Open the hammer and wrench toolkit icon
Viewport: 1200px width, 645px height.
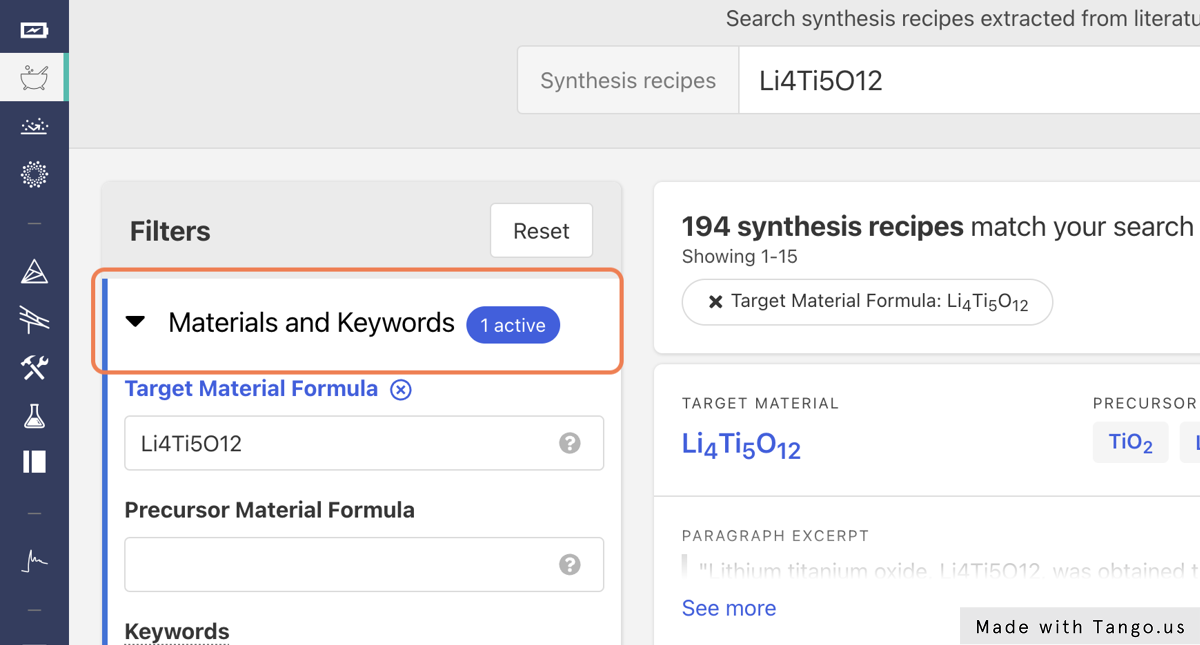coord(34,367)
